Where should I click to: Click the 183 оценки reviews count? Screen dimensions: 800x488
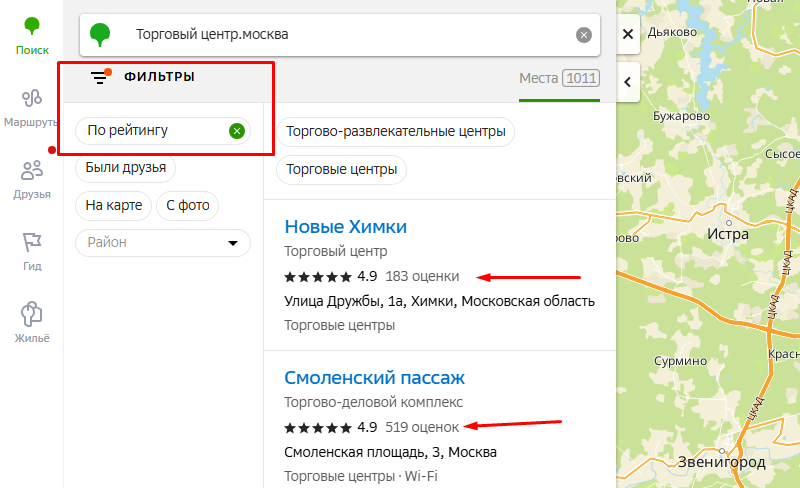[422, 276]
